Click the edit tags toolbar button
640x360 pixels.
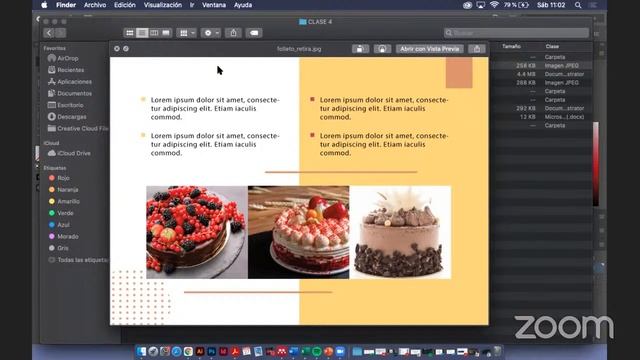click(254, 33)
